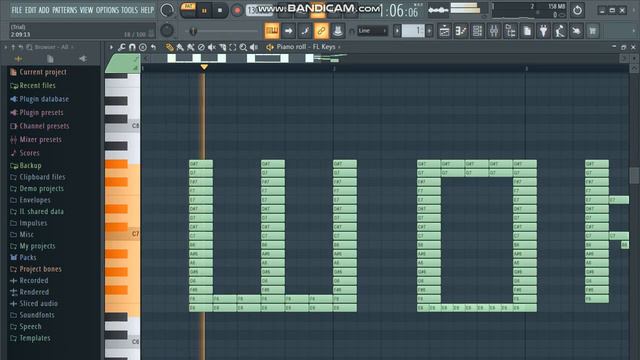Select the Playback speaker tool

254,47
